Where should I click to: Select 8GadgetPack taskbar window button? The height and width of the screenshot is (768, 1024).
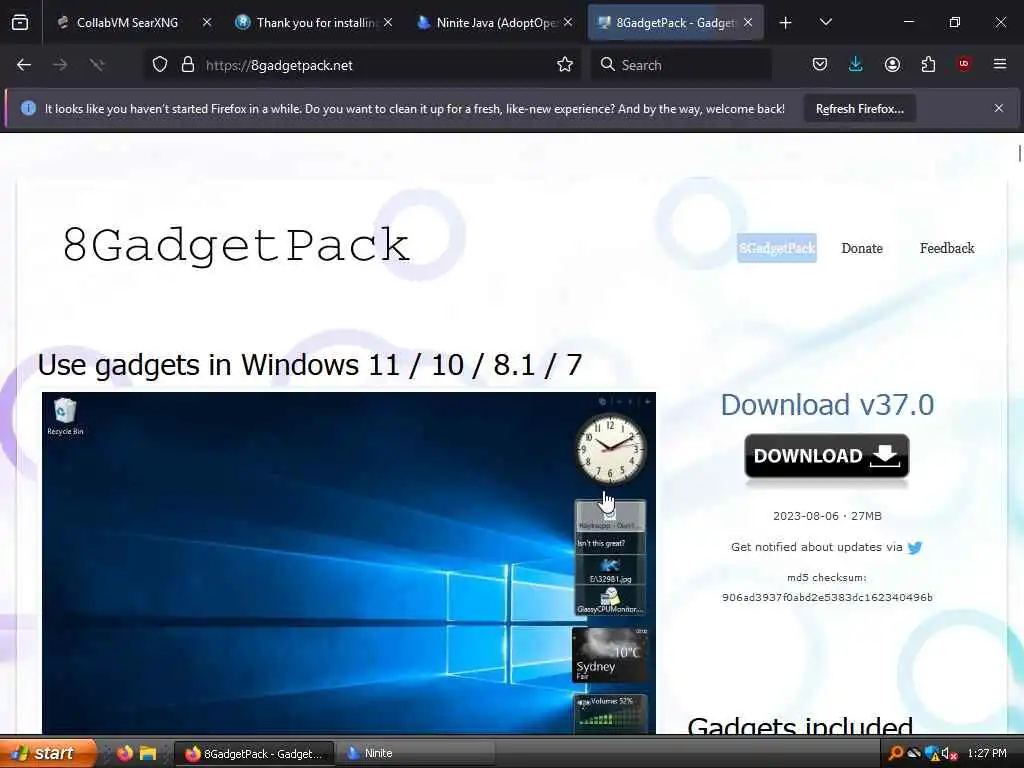[x=255, y=754]
